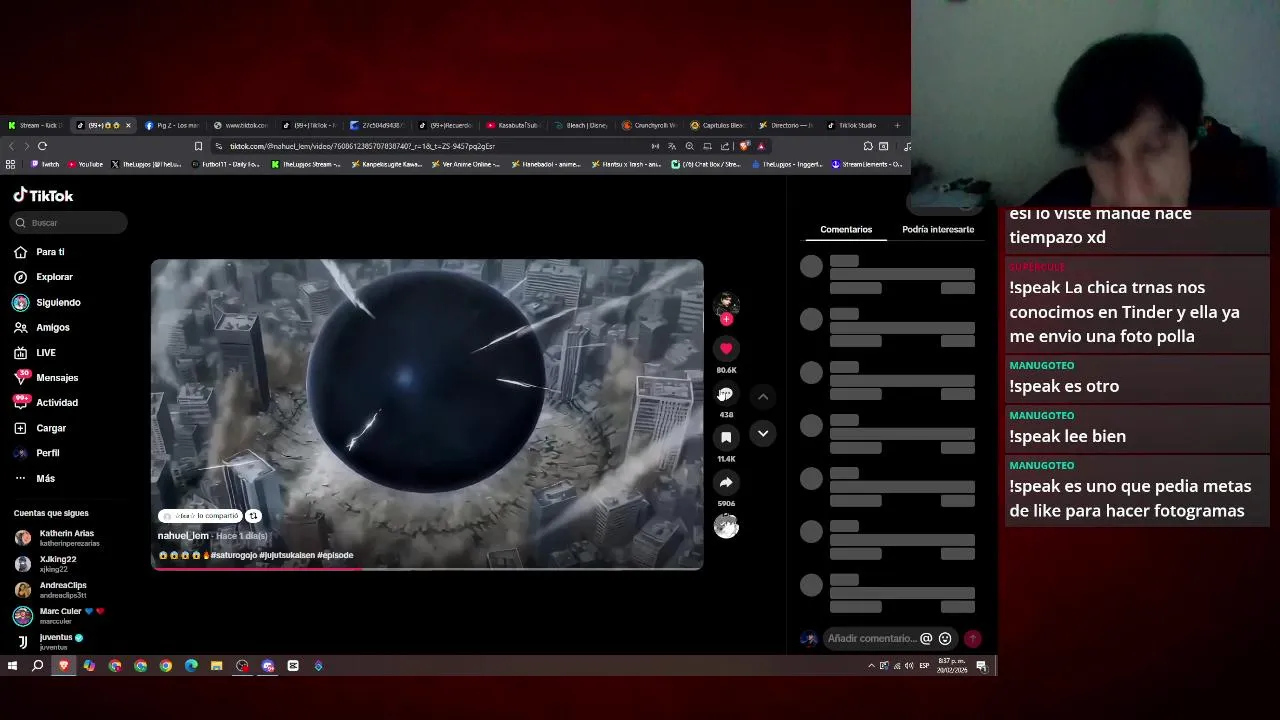Viewport: 1280px width, 720px height.
Task: Click the TikTok logo
Action: click(43, 196)
